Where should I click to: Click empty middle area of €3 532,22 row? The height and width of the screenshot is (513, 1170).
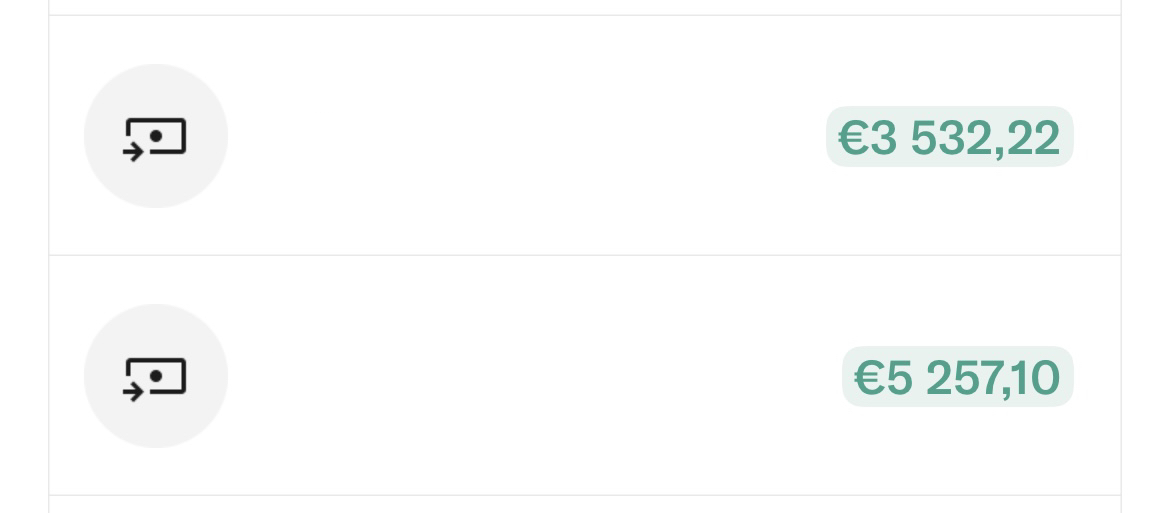[522, 136]
